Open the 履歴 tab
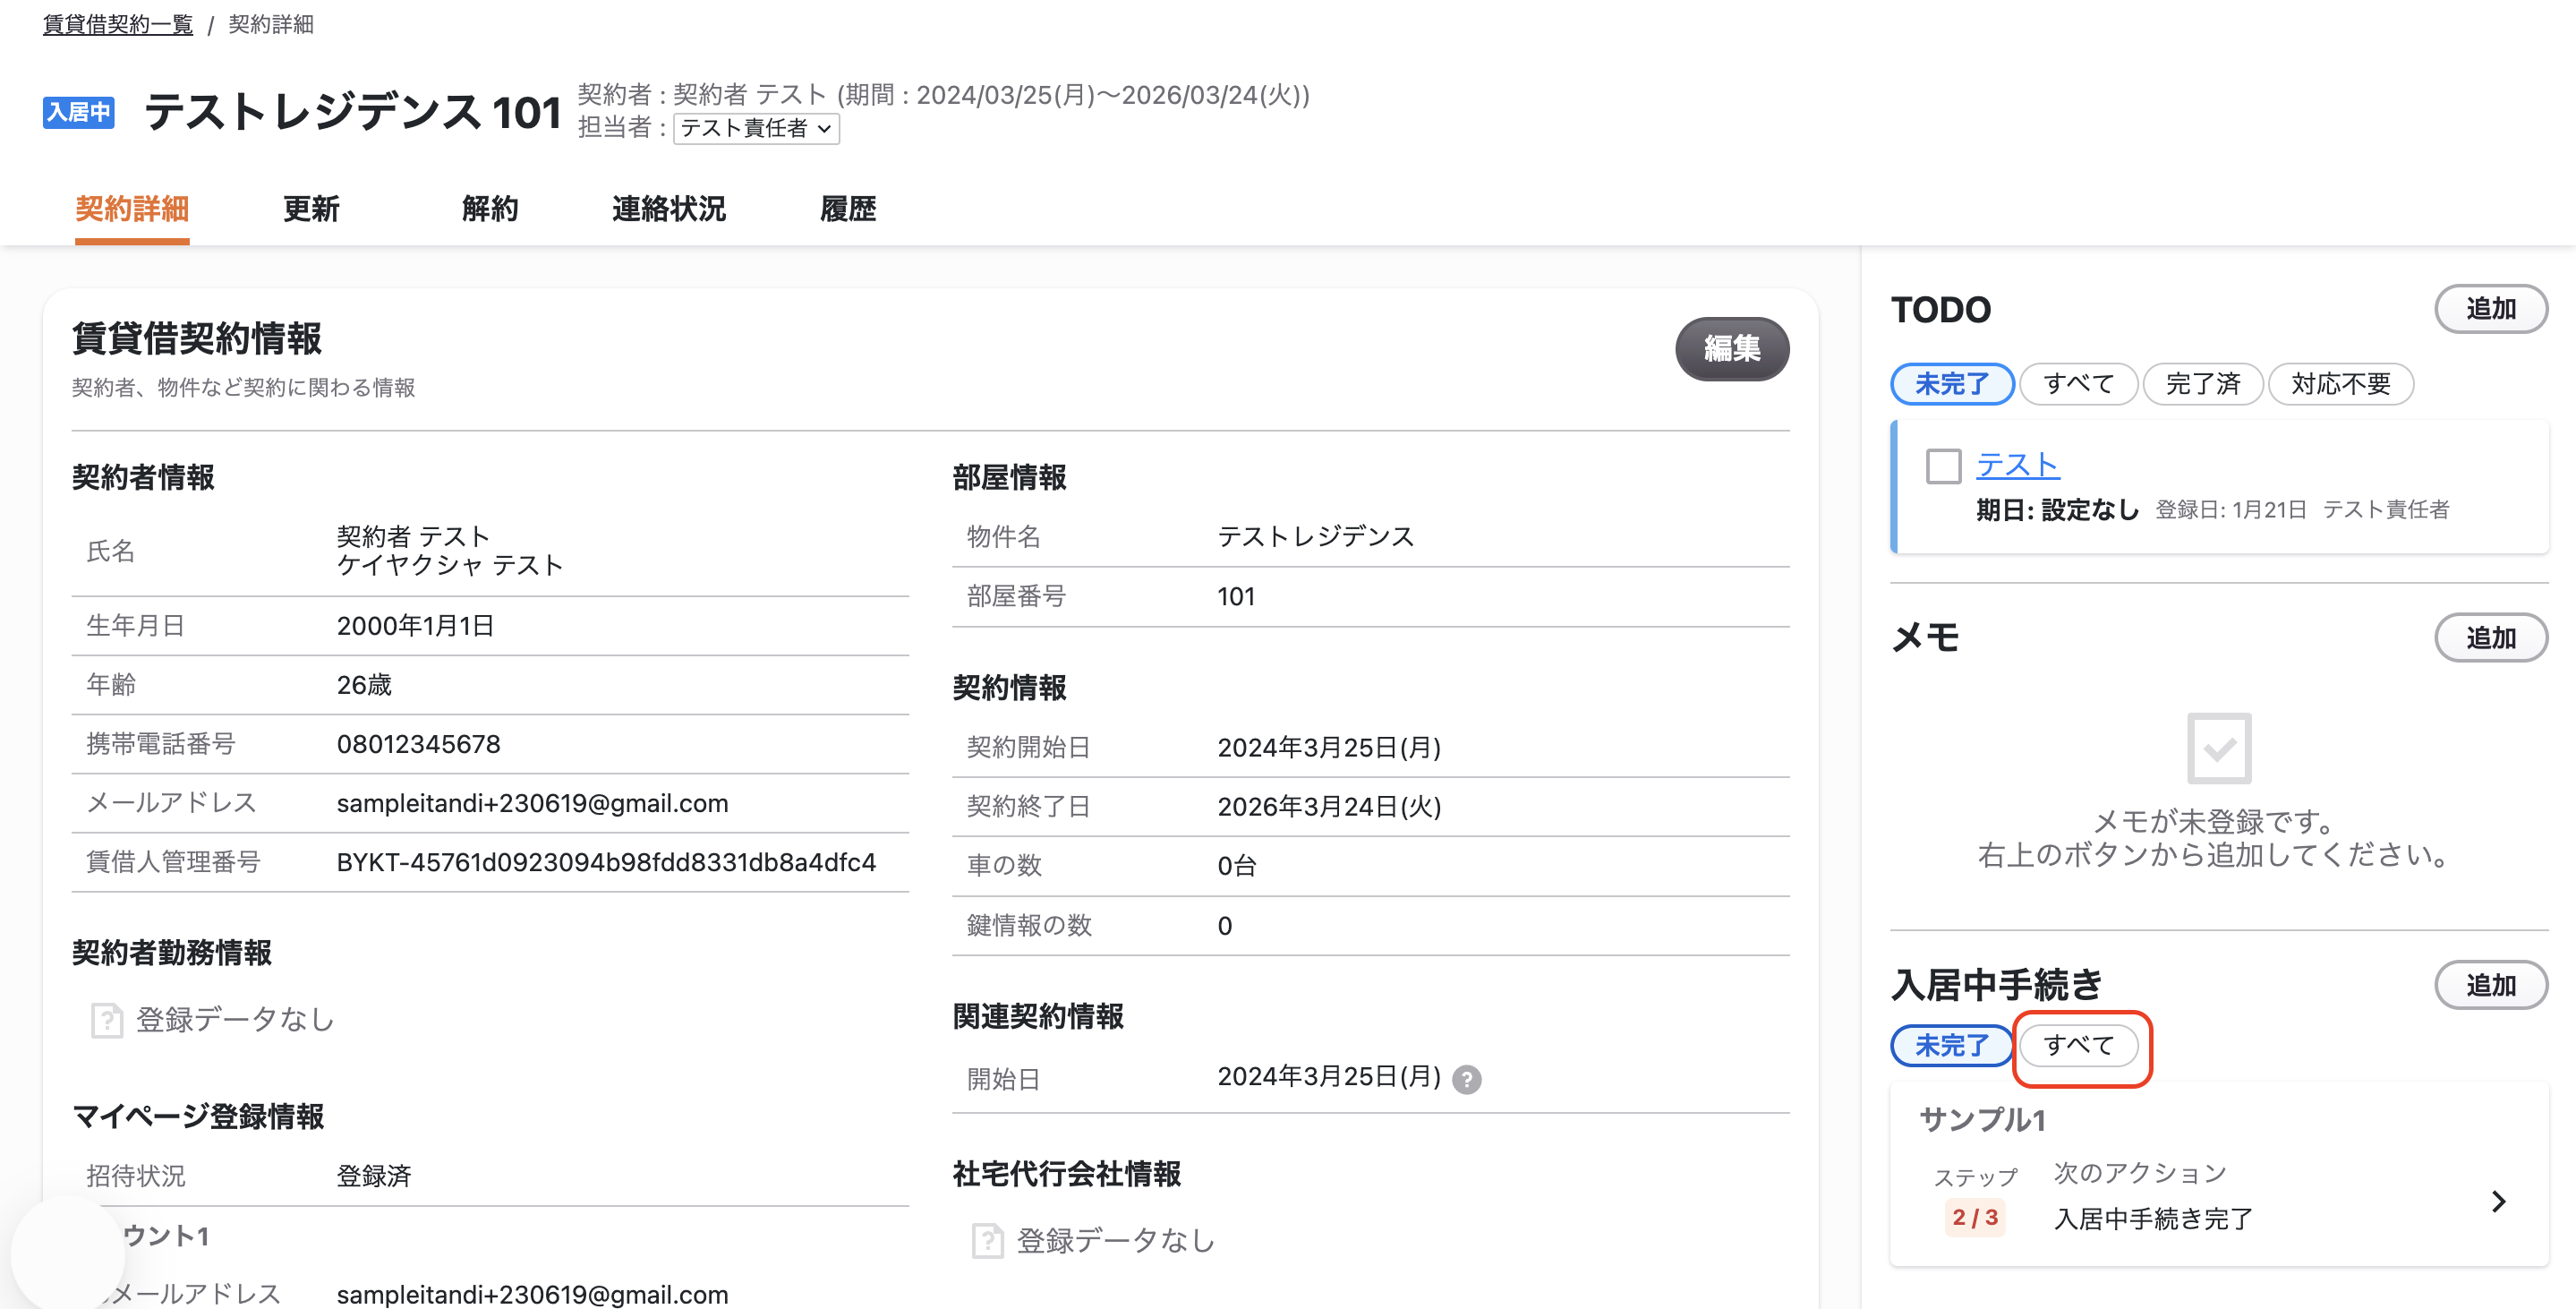 click(848, 209)
